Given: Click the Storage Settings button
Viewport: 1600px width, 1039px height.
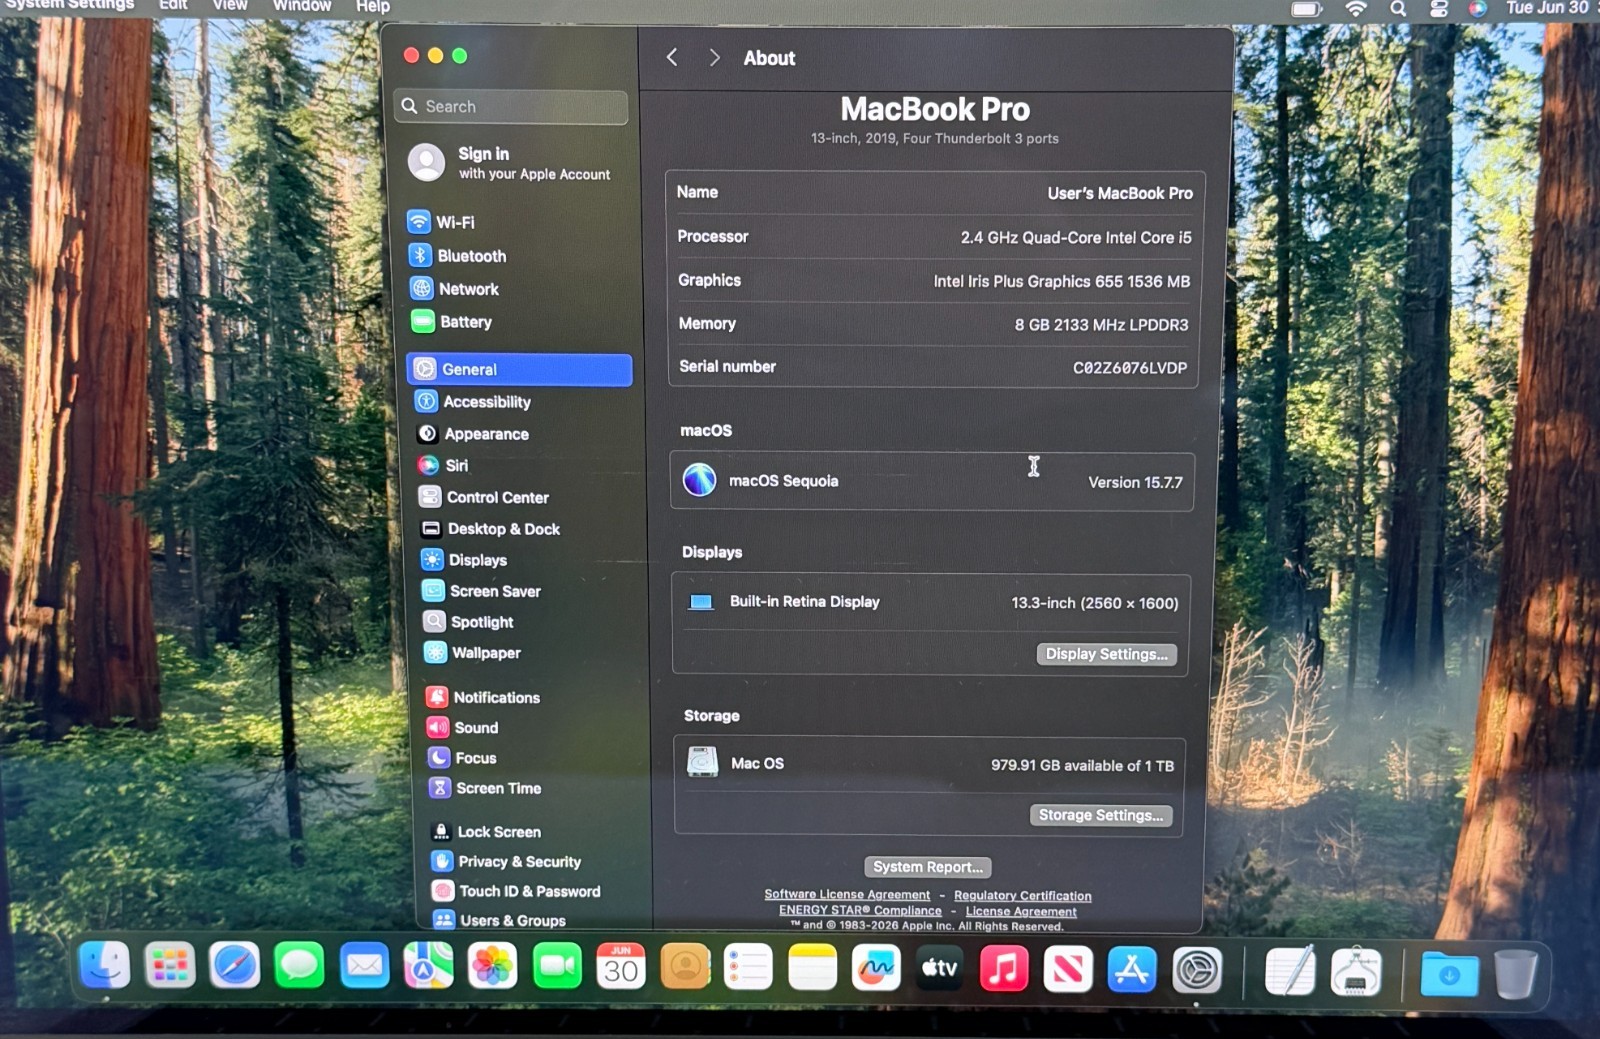Looking at the screenshot, I should pos(1100,814).
